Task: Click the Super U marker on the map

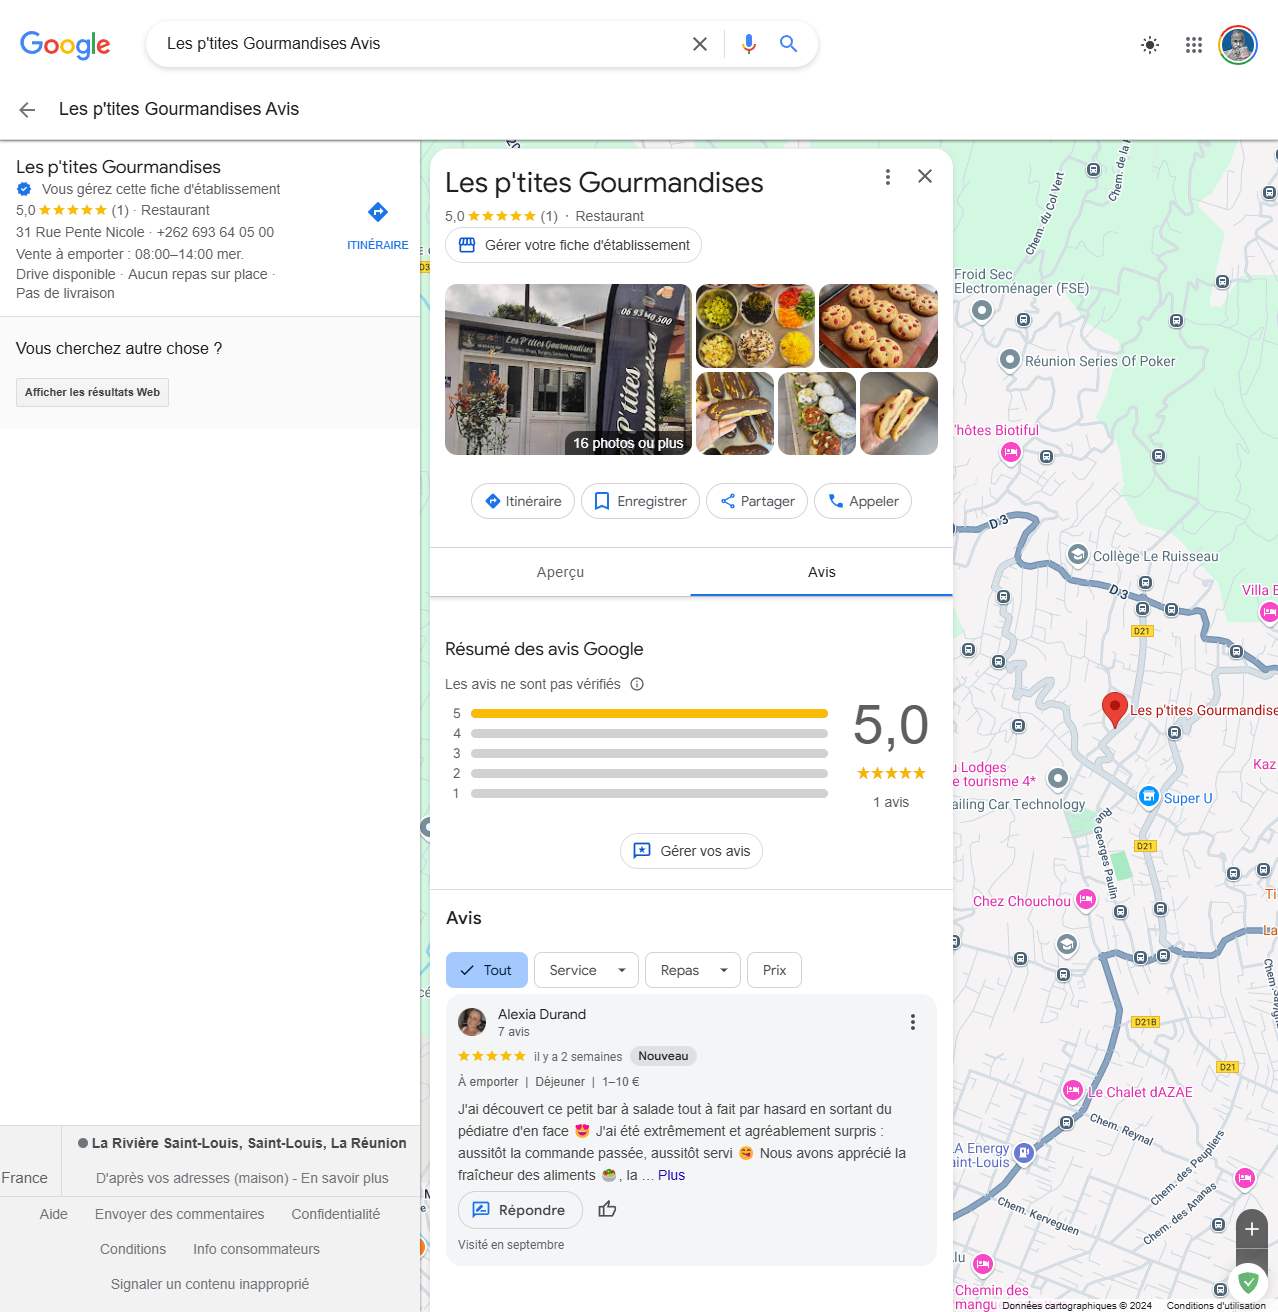Action: point(1149,797)
